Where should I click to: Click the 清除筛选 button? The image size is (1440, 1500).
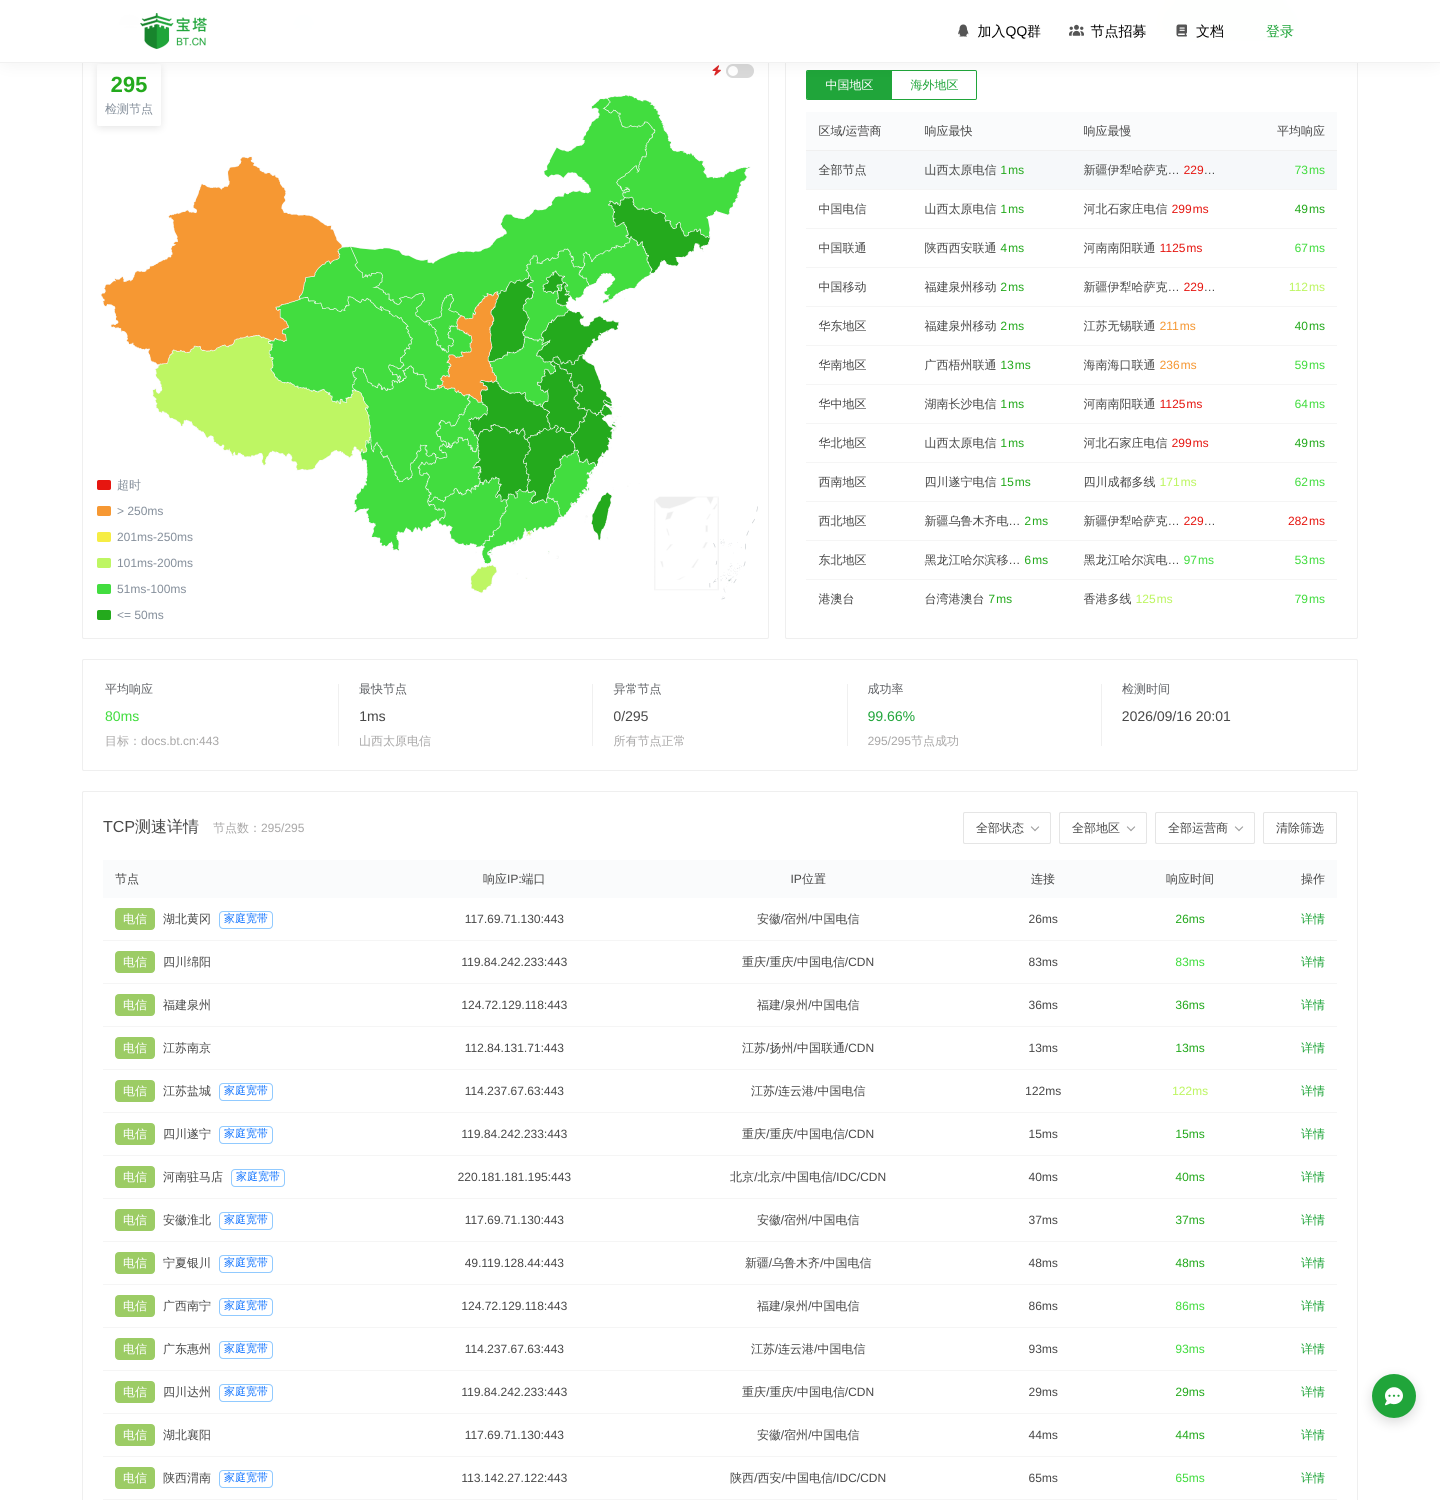point(1300,828)
